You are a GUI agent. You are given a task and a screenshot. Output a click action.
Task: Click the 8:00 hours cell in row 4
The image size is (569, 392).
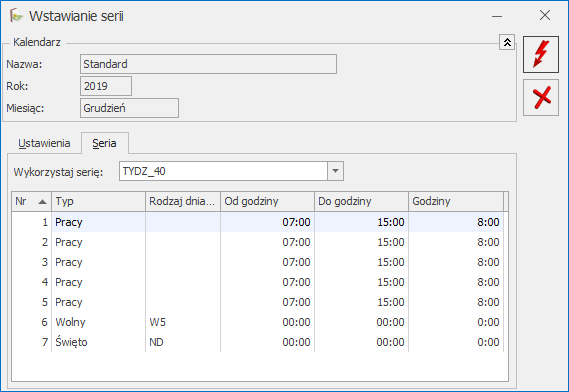pyautogui.click(x=456, y=282)
